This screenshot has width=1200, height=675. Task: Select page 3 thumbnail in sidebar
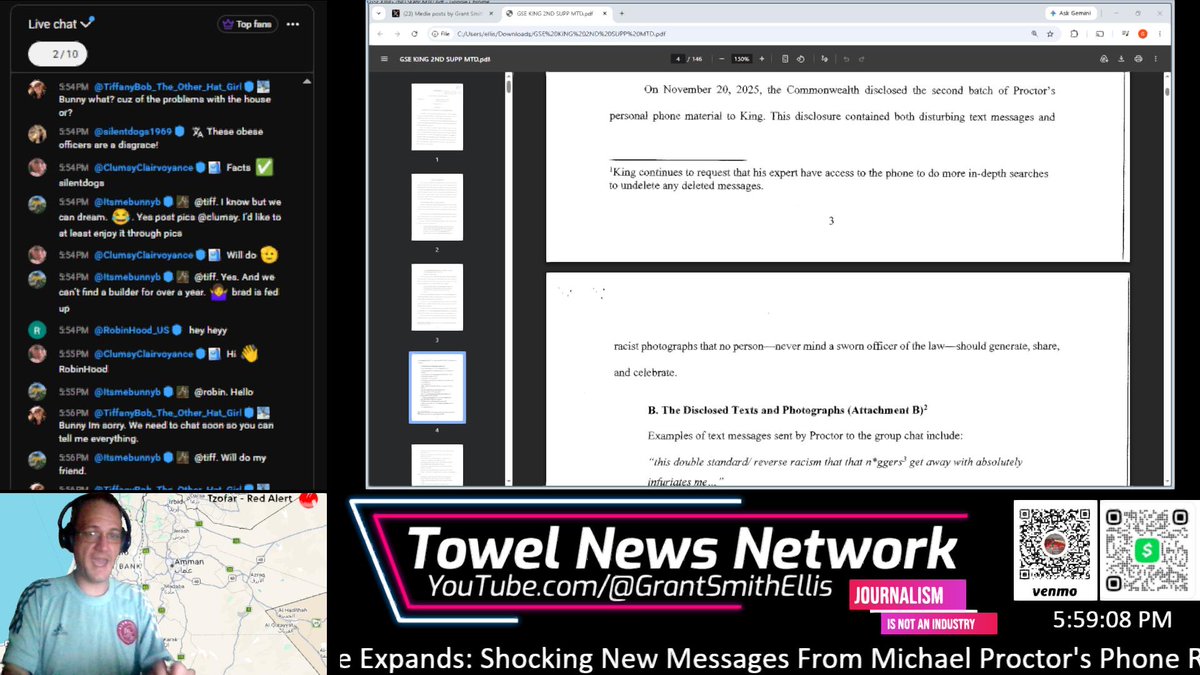coord(437,297)
